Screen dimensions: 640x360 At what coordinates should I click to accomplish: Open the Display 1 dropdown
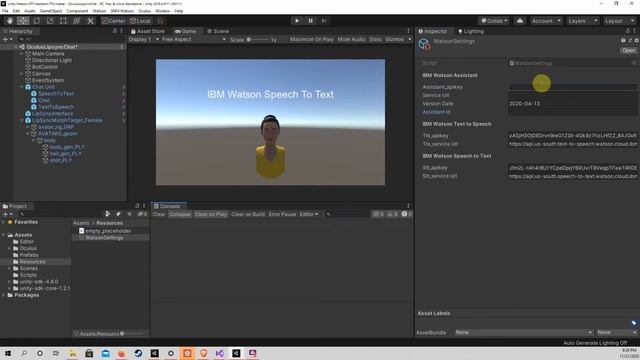pos(144,39)
